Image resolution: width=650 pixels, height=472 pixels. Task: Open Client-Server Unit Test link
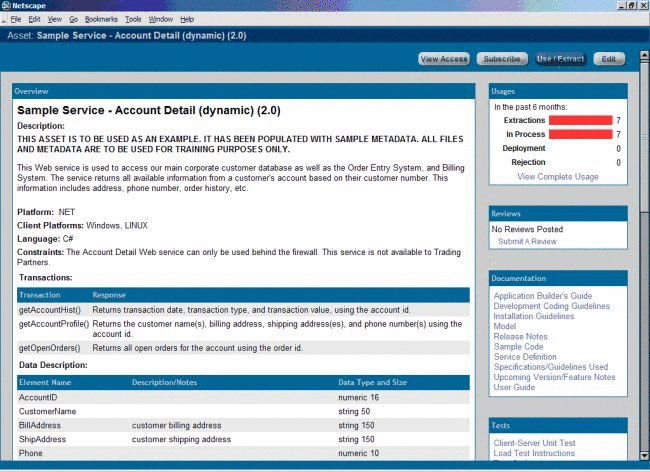click(x=534, y=443)
